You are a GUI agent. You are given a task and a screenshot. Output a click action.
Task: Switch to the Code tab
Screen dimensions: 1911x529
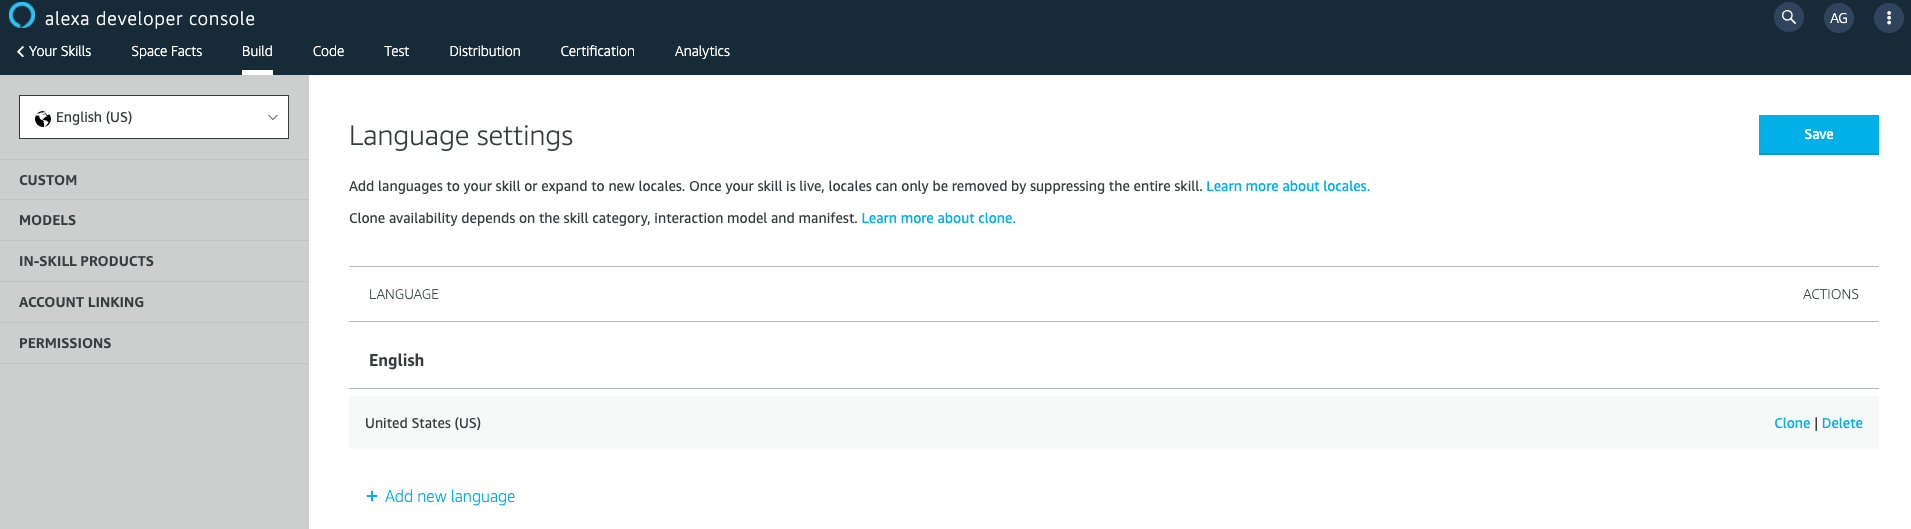tap(328, 51)
